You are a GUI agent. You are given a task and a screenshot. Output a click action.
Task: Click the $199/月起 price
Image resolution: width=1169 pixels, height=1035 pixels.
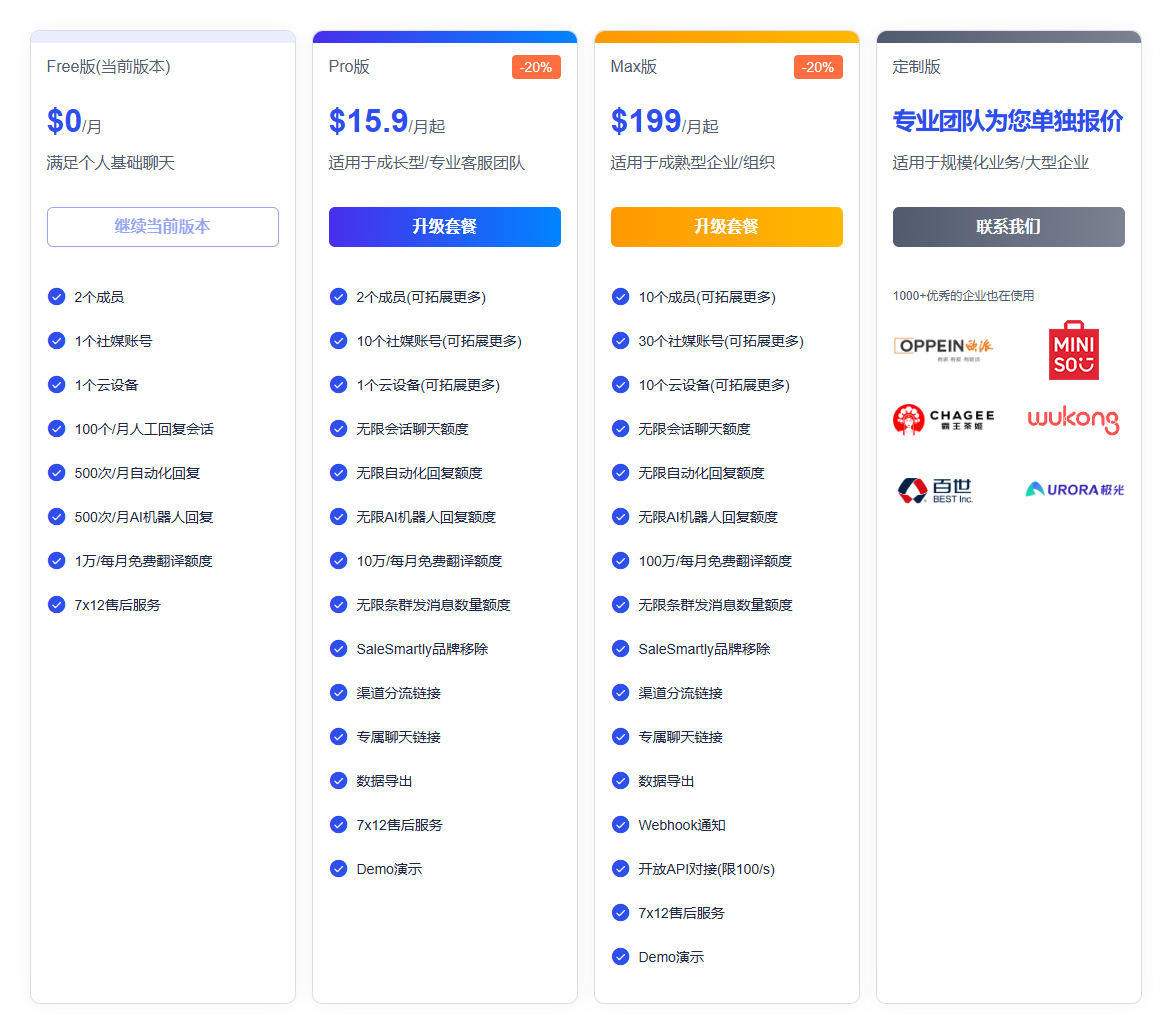[664, 122]
